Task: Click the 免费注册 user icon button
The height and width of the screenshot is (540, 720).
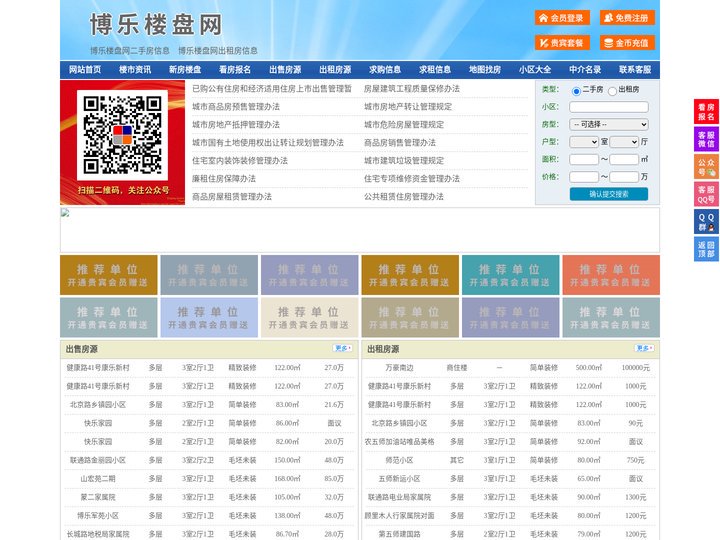Action: (x=627, y=18)
